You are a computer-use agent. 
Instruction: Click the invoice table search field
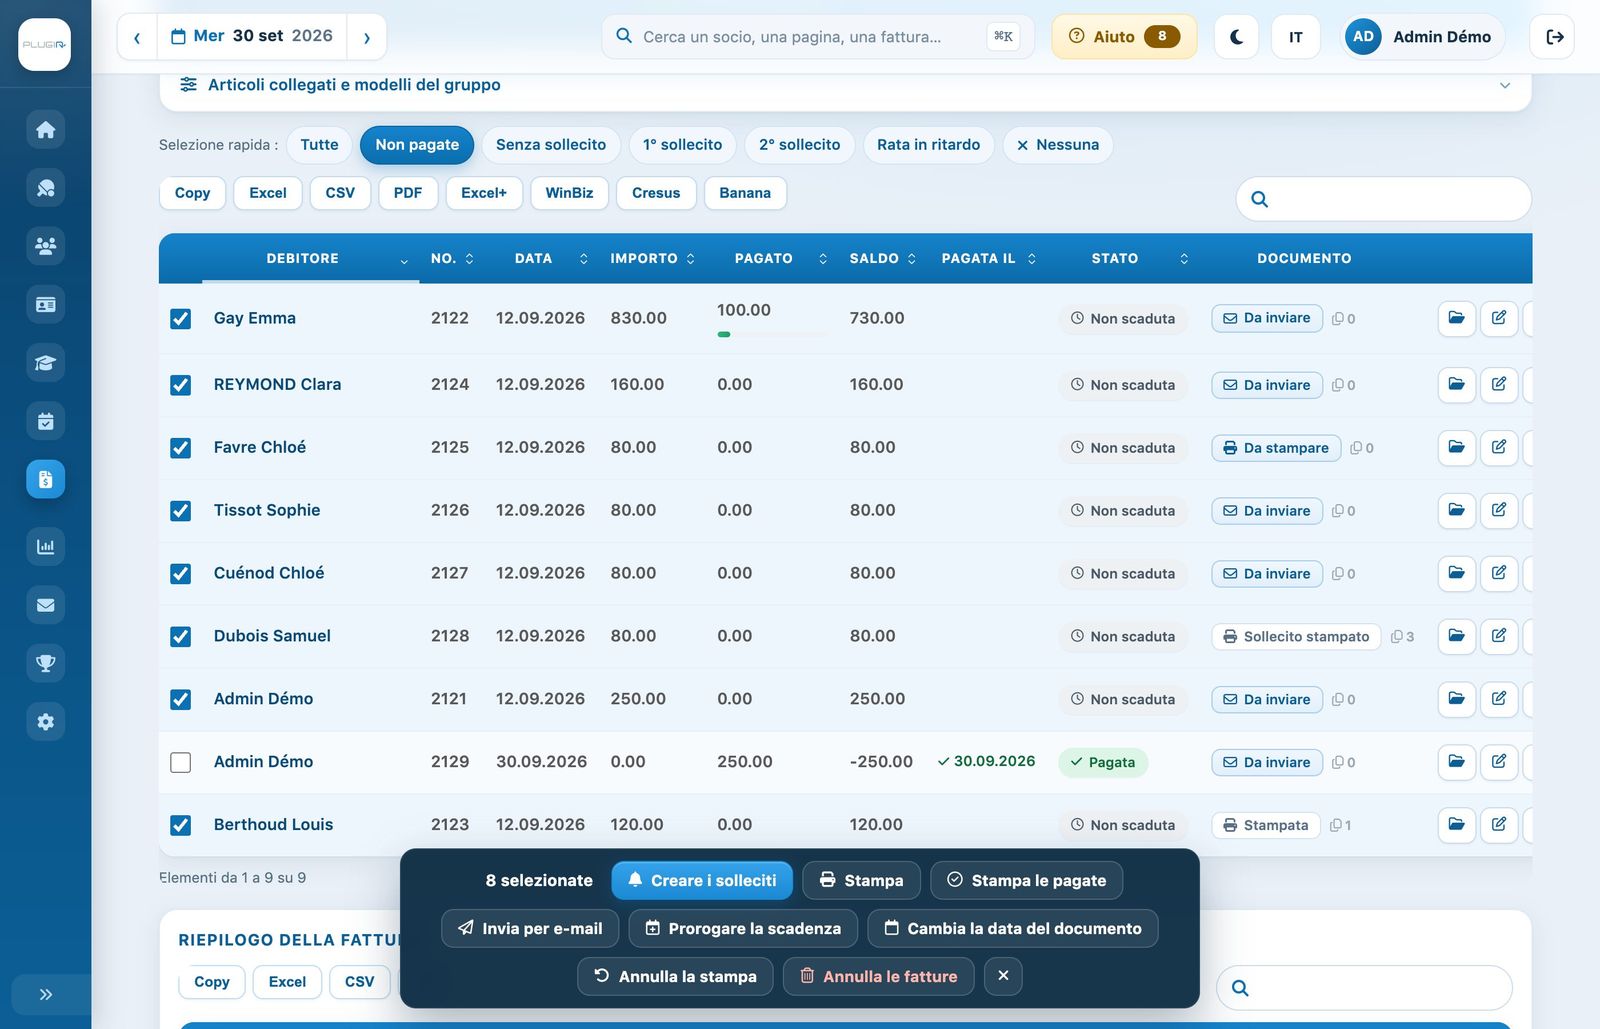point(1384,199)
